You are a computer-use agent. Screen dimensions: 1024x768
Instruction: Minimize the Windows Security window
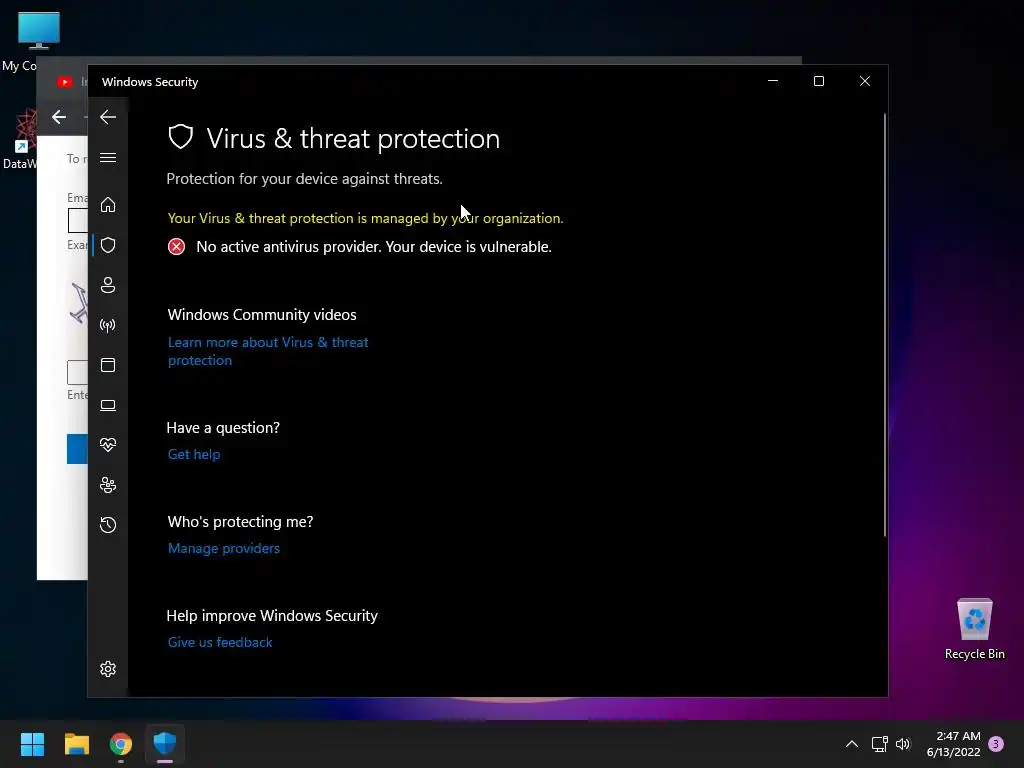pos(773,81)
